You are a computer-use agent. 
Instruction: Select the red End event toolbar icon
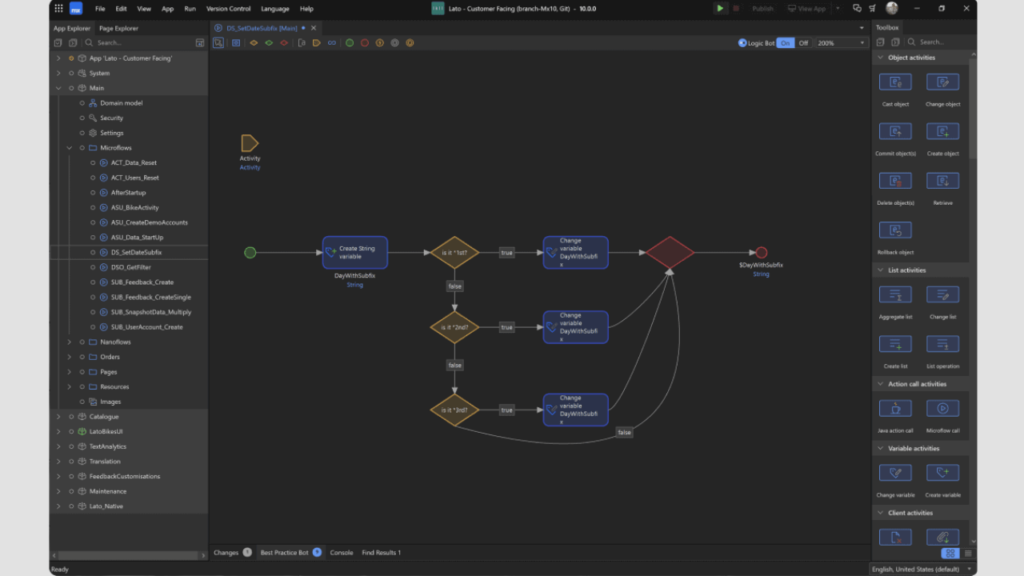[x=364, y=43]
